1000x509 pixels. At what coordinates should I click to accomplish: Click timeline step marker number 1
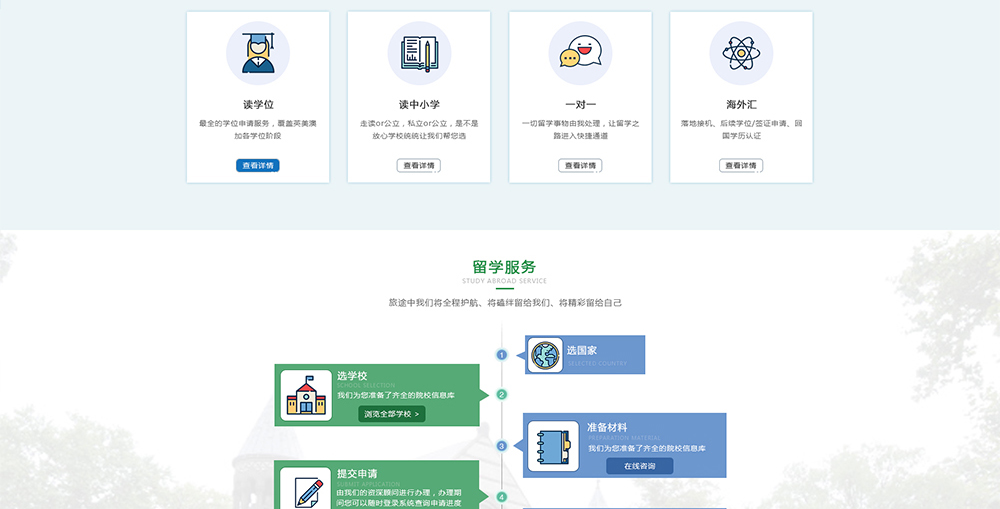(502, 355)
